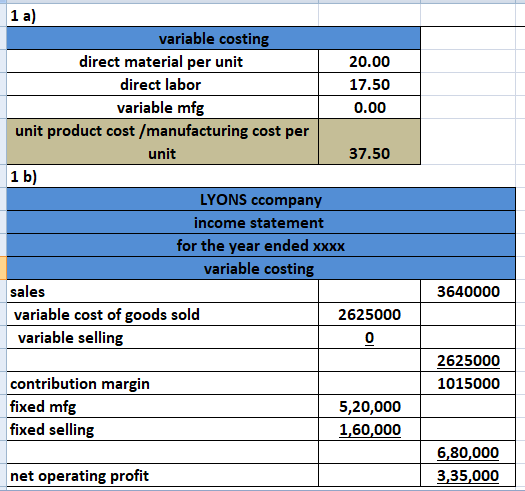Select the value 0.00
525x491 pixels.
[x=369, y=108]
